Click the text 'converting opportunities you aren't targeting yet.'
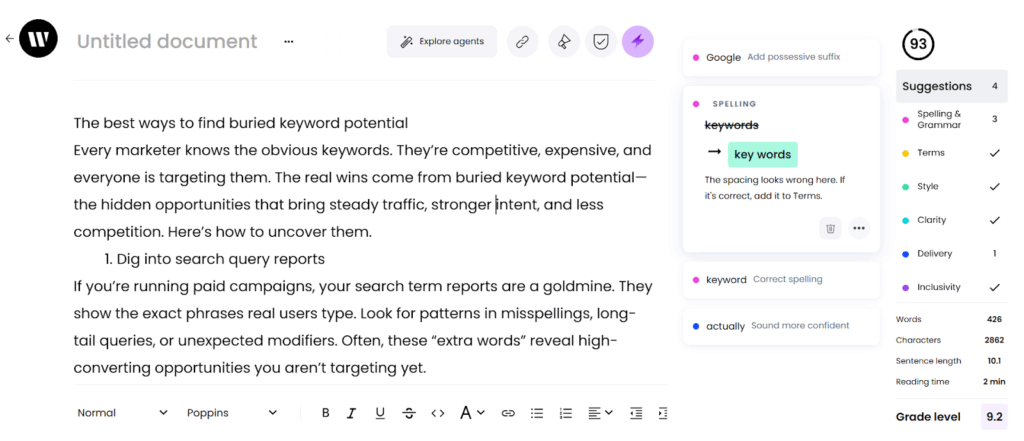 pos(249,368)
